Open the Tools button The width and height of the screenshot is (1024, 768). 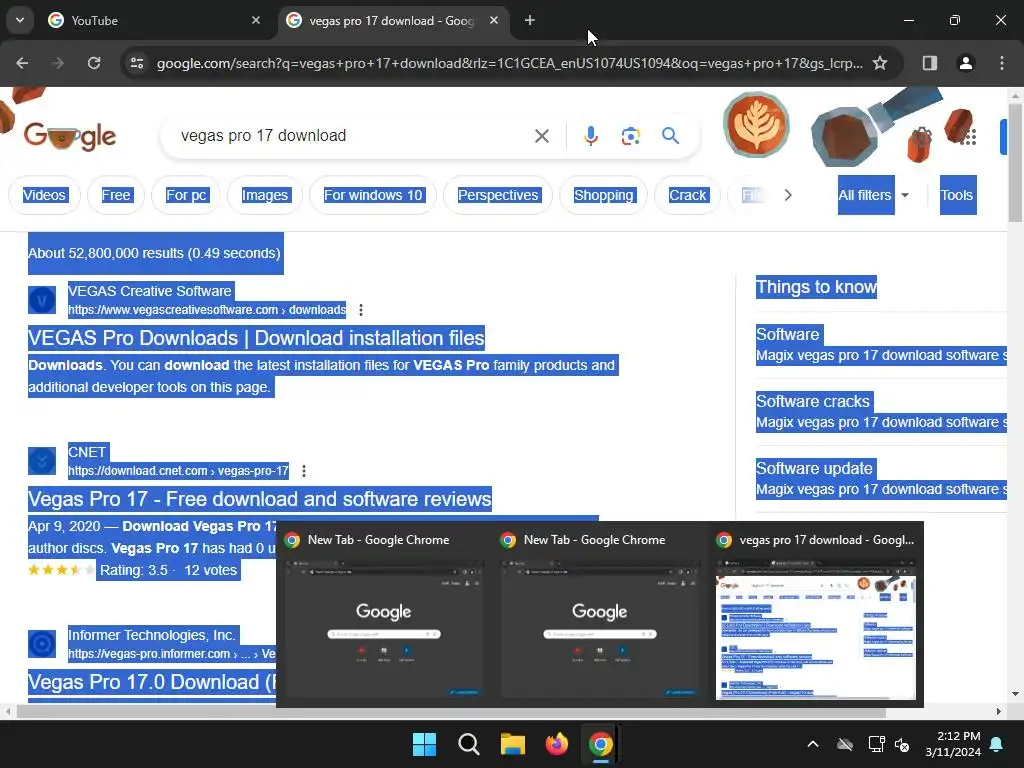click(x=958, y=195)
